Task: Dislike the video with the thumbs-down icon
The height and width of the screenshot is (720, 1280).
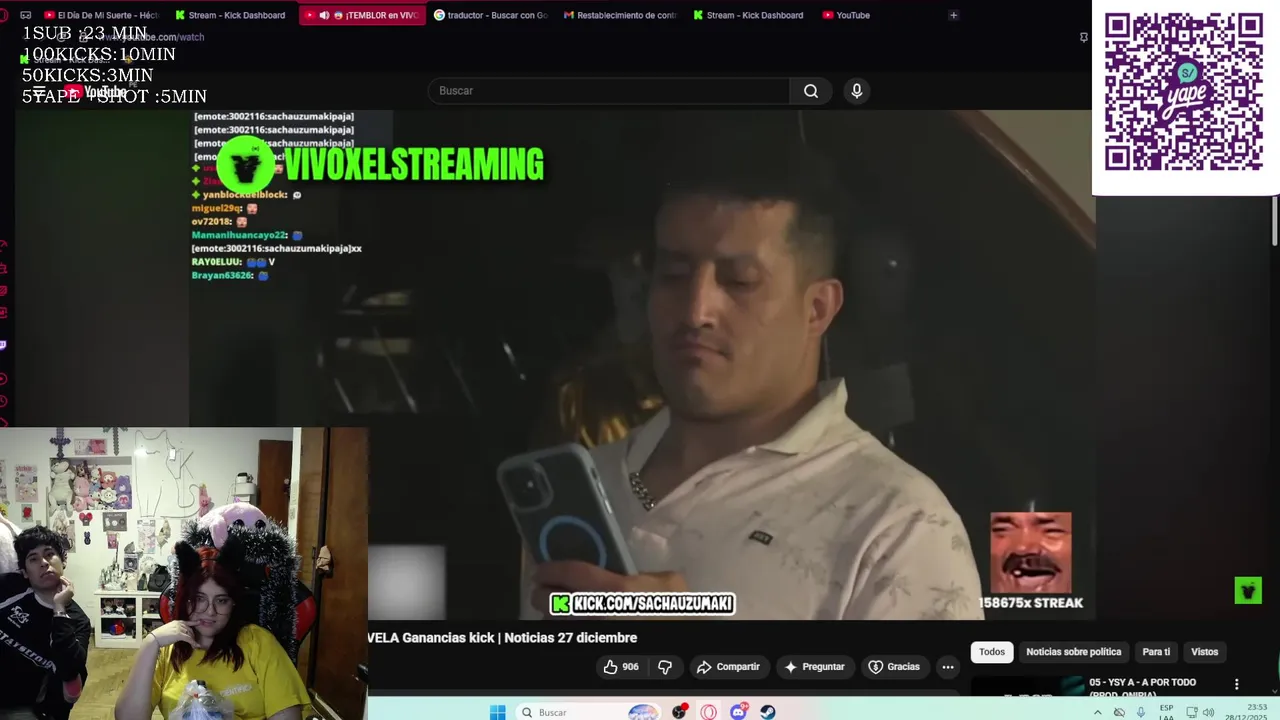Action: coord(665,667)
